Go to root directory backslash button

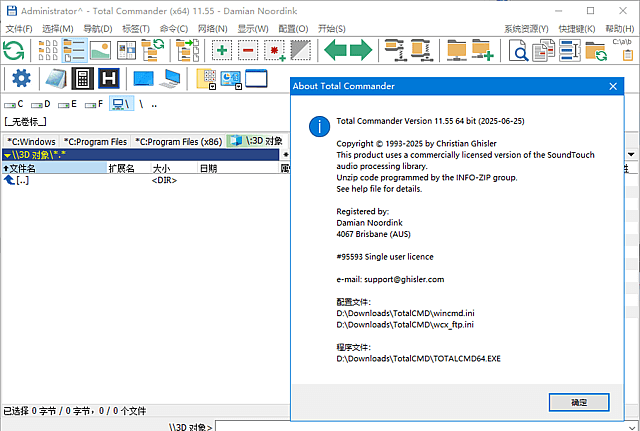click(x=141, y=104)
